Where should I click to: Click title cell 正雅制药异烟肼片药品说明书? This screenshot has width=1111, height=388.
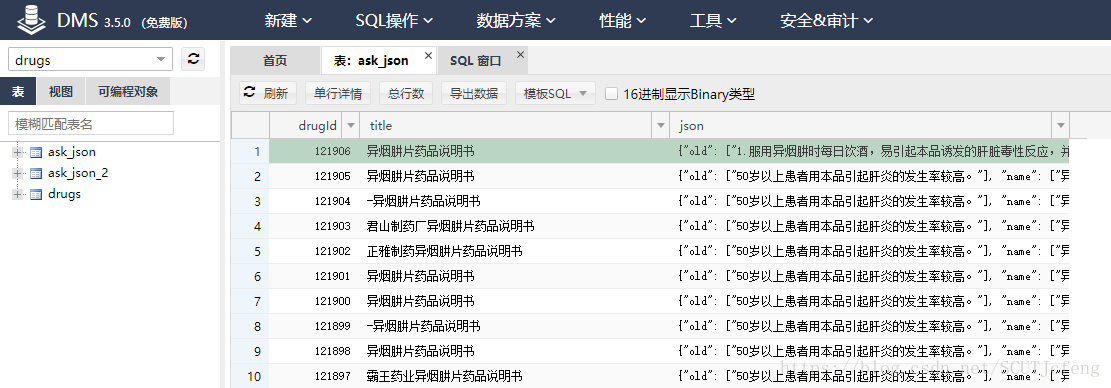tap(515, 251)
